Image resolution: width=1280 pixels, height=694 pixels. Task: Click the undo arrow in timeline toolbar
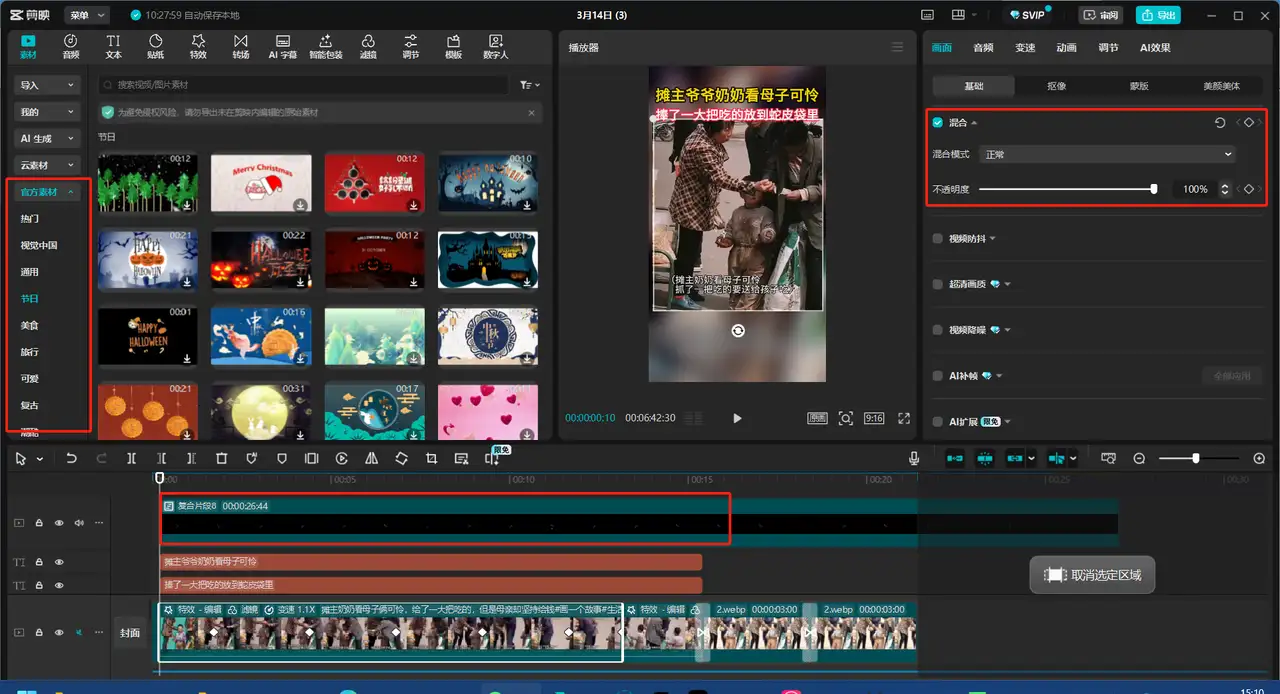[71, 458]
